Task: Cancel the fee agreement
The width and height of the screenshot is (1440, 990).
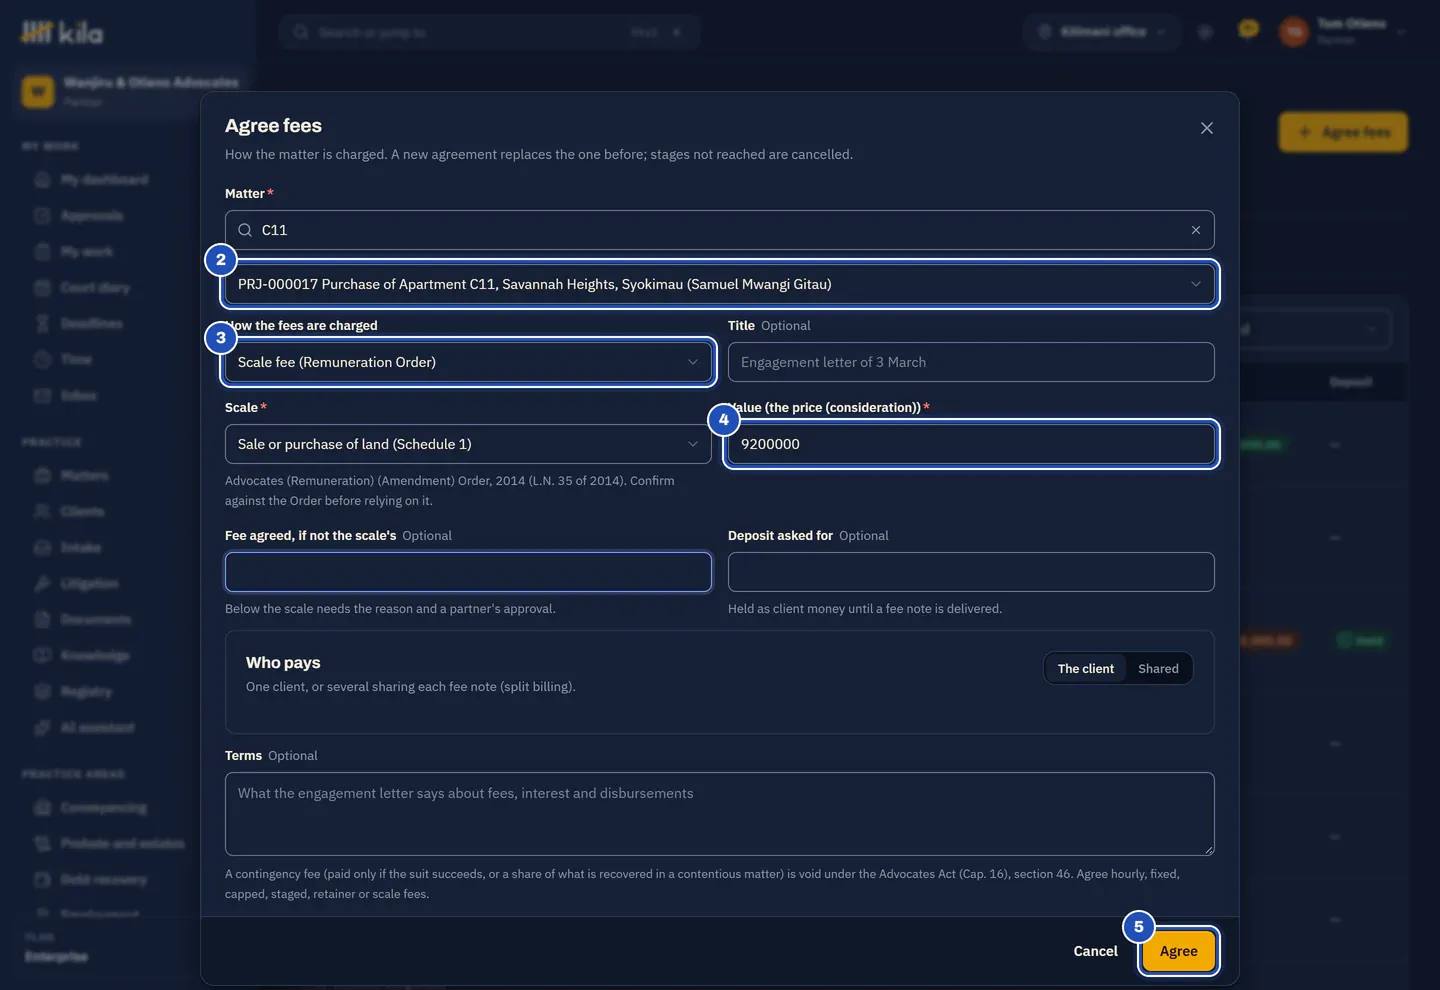Action: [x=1095, y=951]
